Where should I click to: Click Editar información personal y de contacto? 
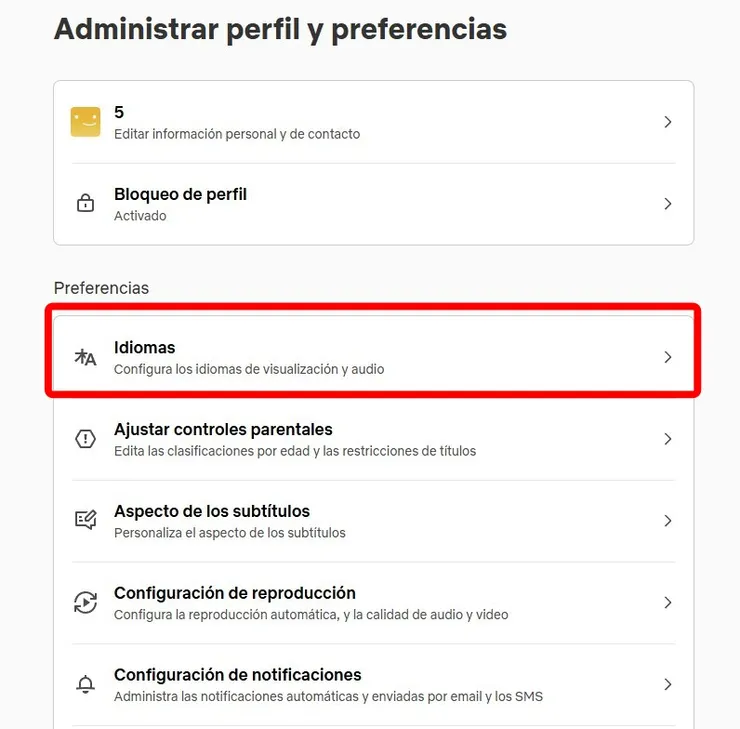click(x=237, y=134)
